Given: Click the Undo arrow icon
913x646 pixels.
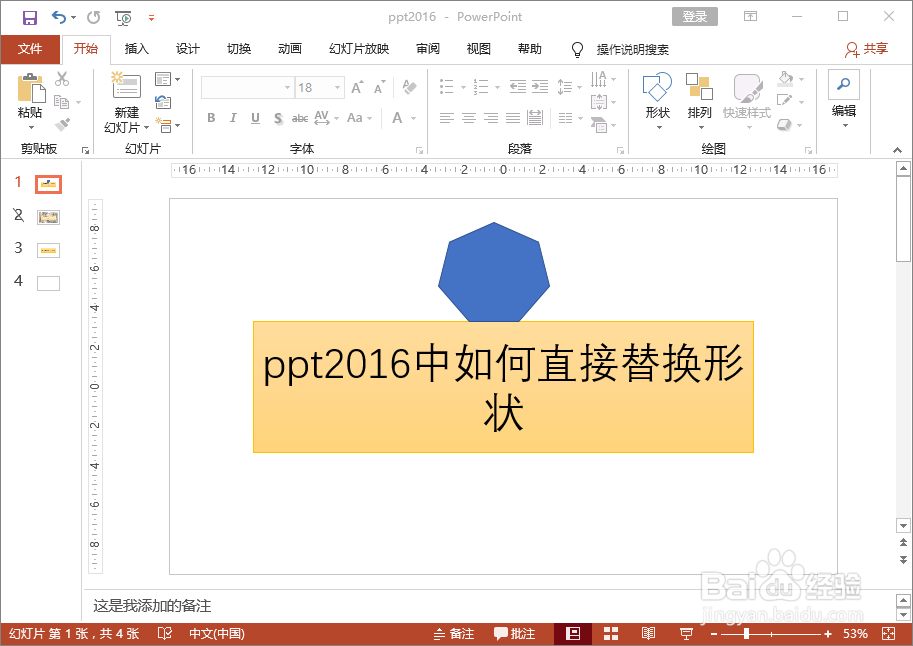Looking at the screenshot, I should [x=59, y=17].
